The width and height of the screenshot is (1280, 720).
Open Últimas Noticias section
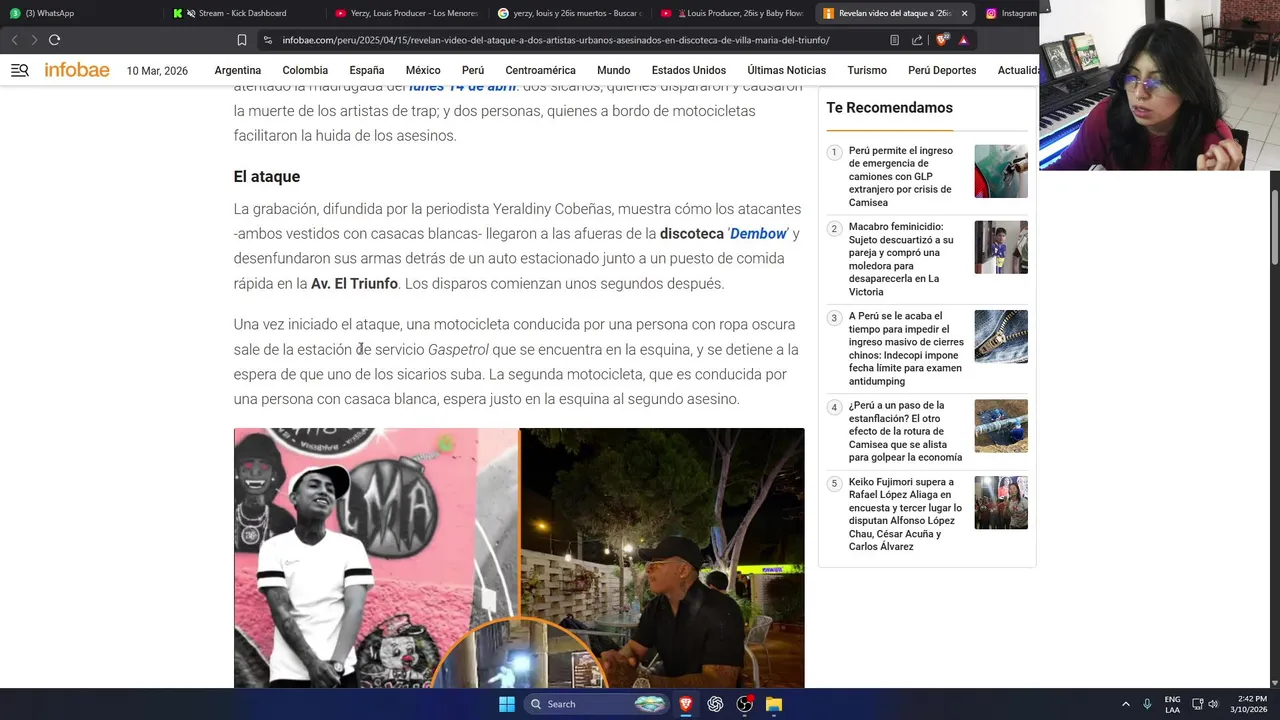pos(787,70)
